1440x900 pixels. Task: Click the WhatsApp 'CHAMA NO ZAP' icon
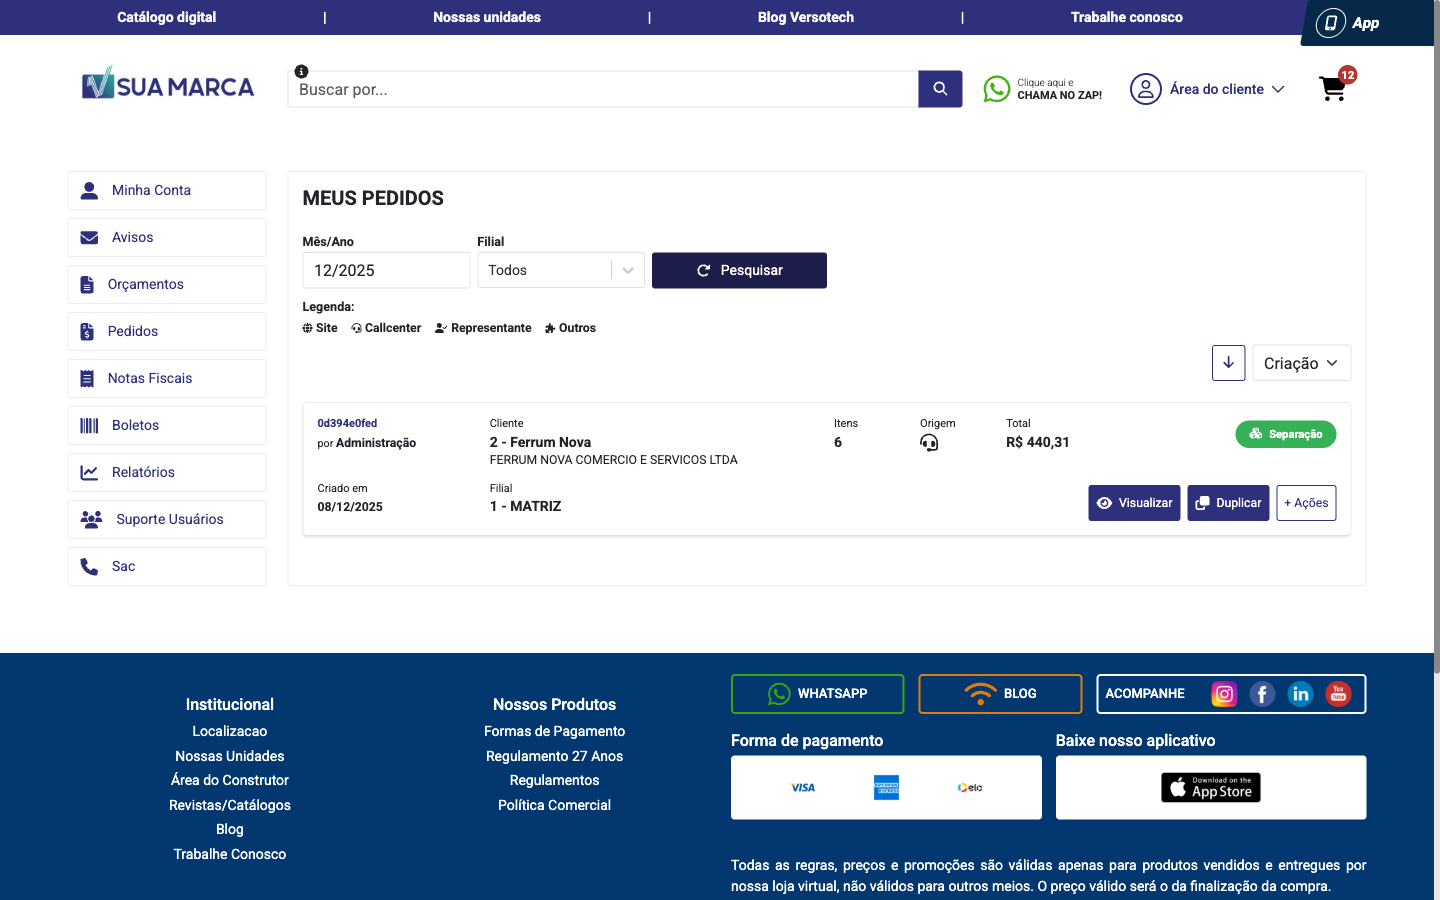996,89
